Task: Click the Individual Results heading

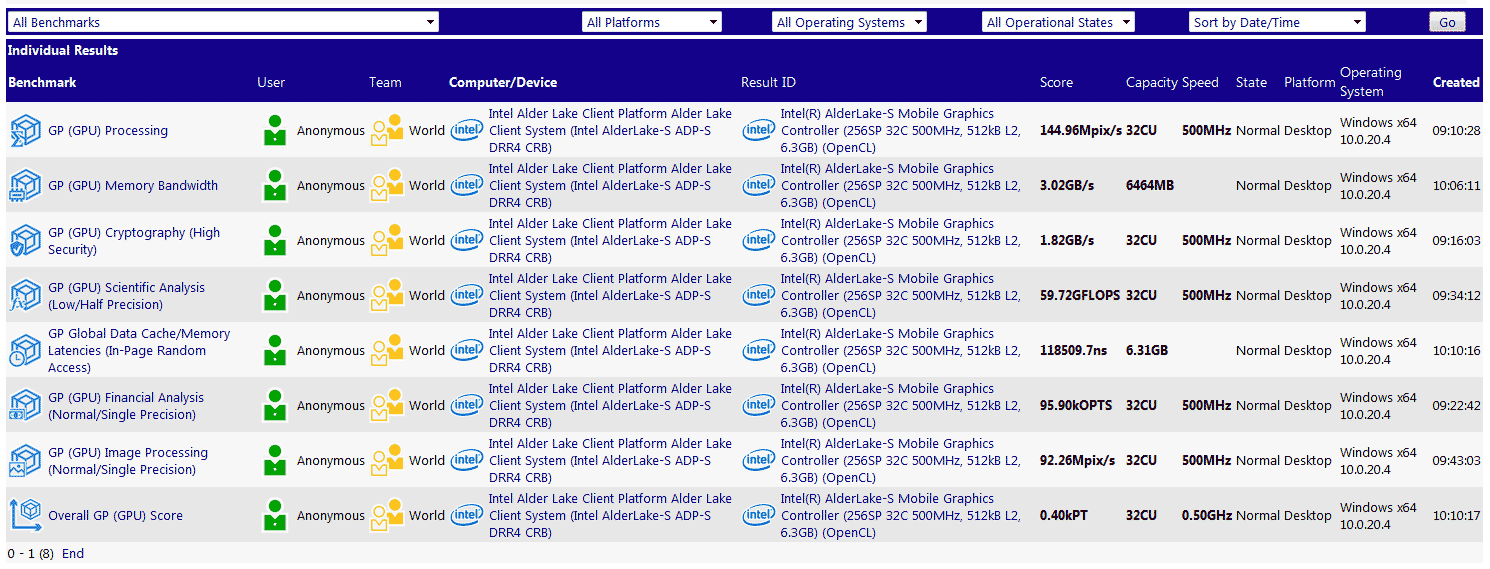Action: click(x=63, y=50)
